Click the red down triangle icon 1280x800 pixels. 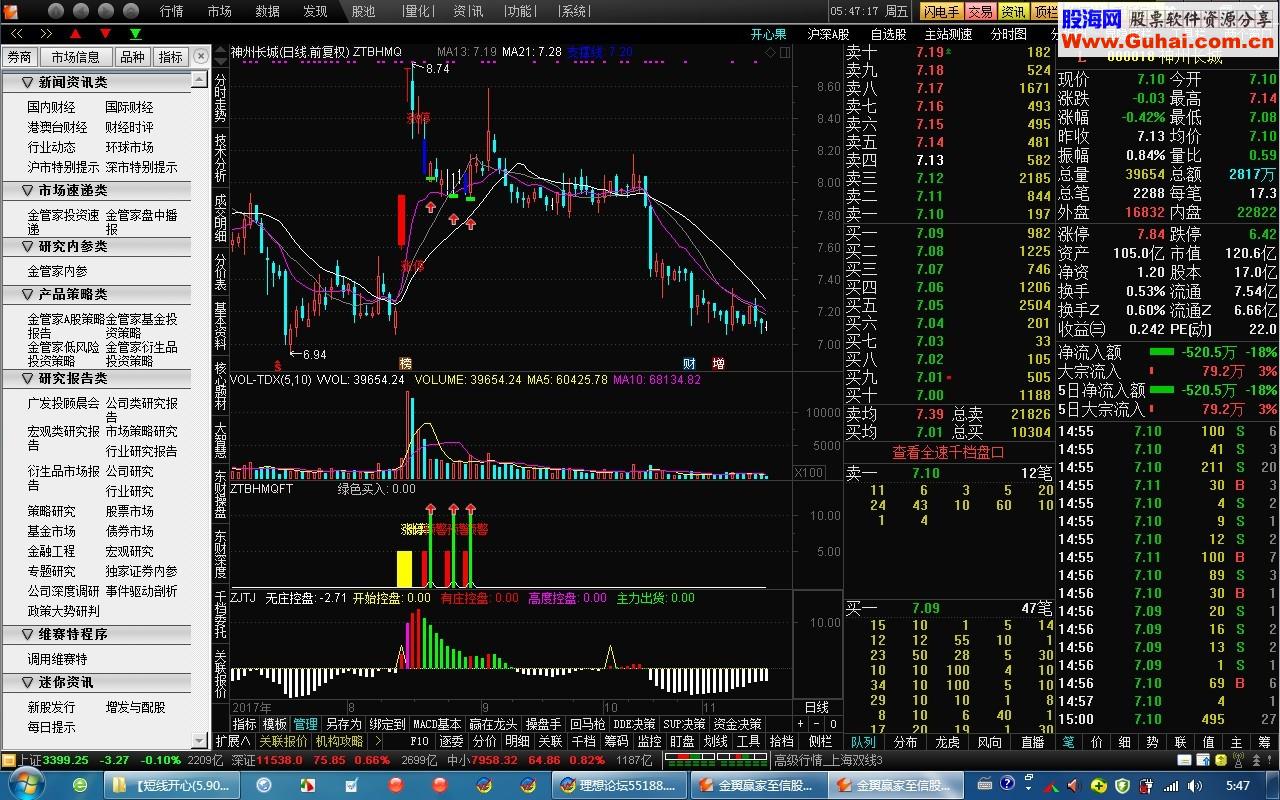106,34
